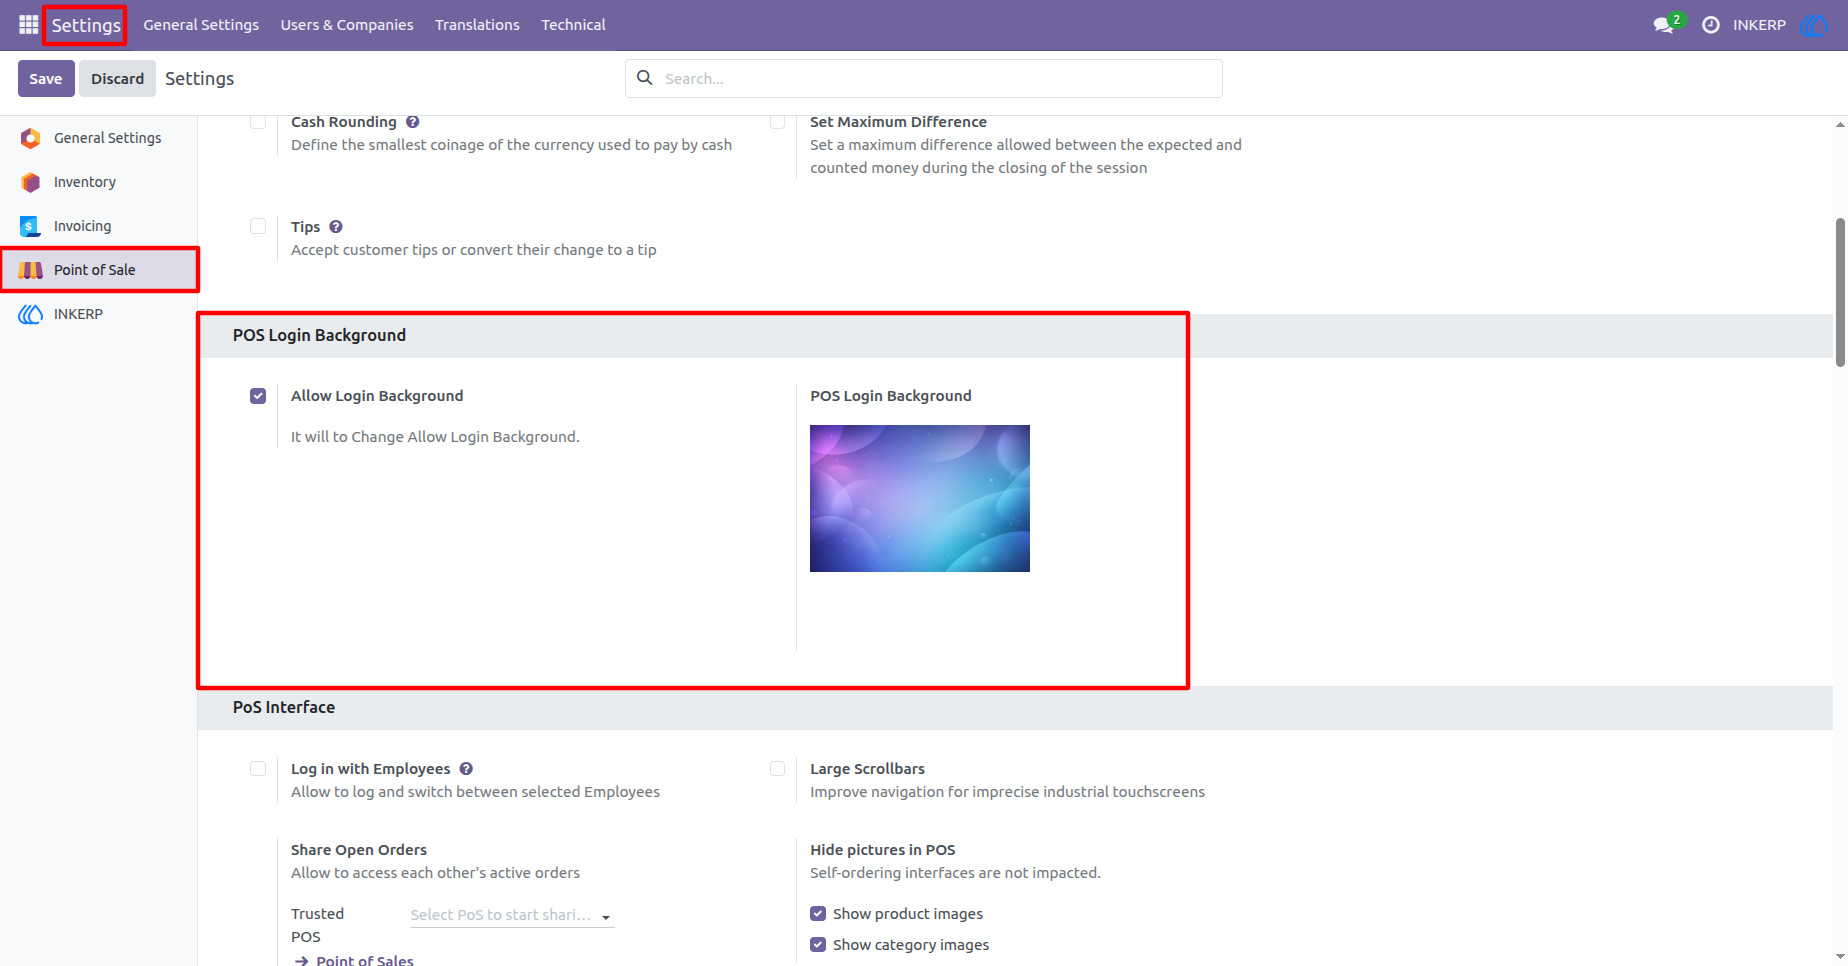This screenshot has height=966, width=1848.
Task: Enable Log in with Employees checkbox
Action: 258,769
